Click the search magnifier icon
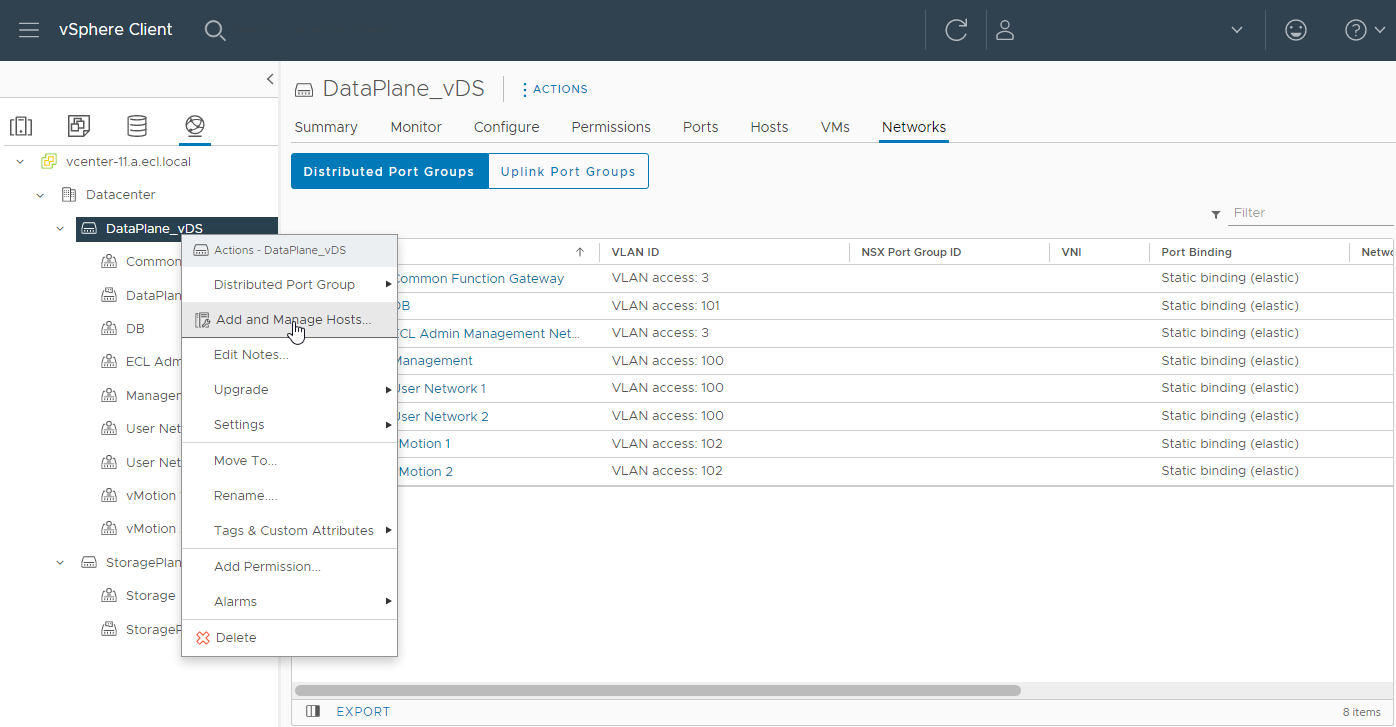The image size is (1396, 727). 215,30
